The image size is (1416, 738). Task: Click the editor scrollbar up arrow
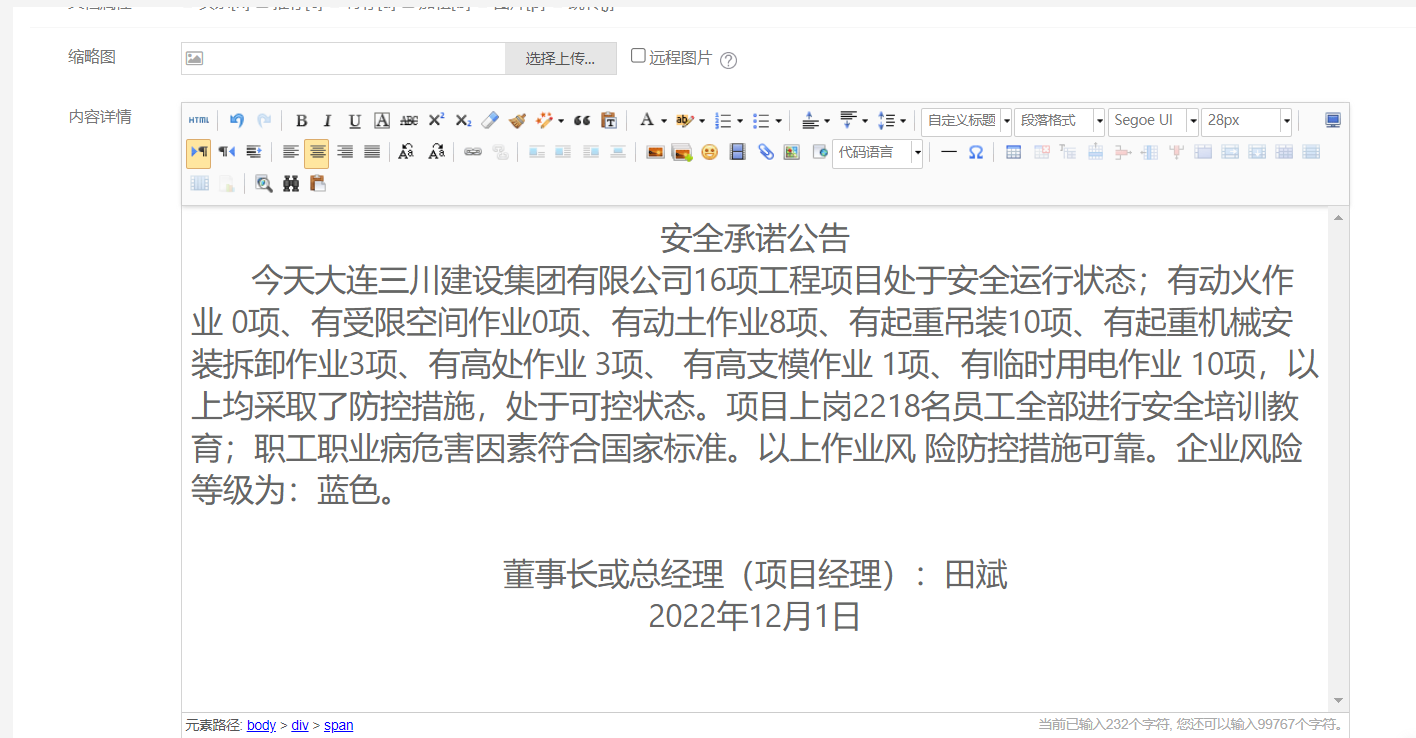point(1338,217)
